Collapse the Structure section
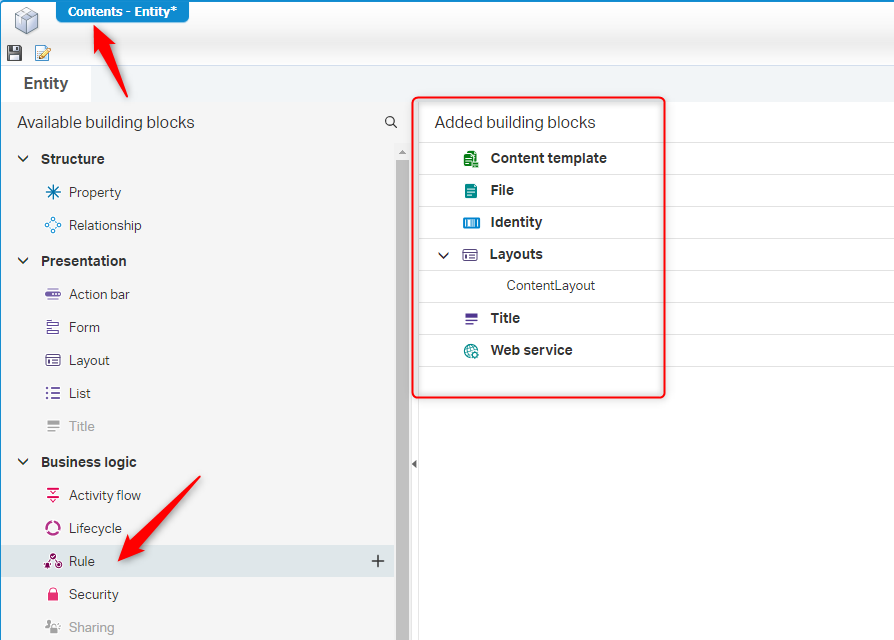The width and height of the screenshot is (894, 640). pos(23,159)
